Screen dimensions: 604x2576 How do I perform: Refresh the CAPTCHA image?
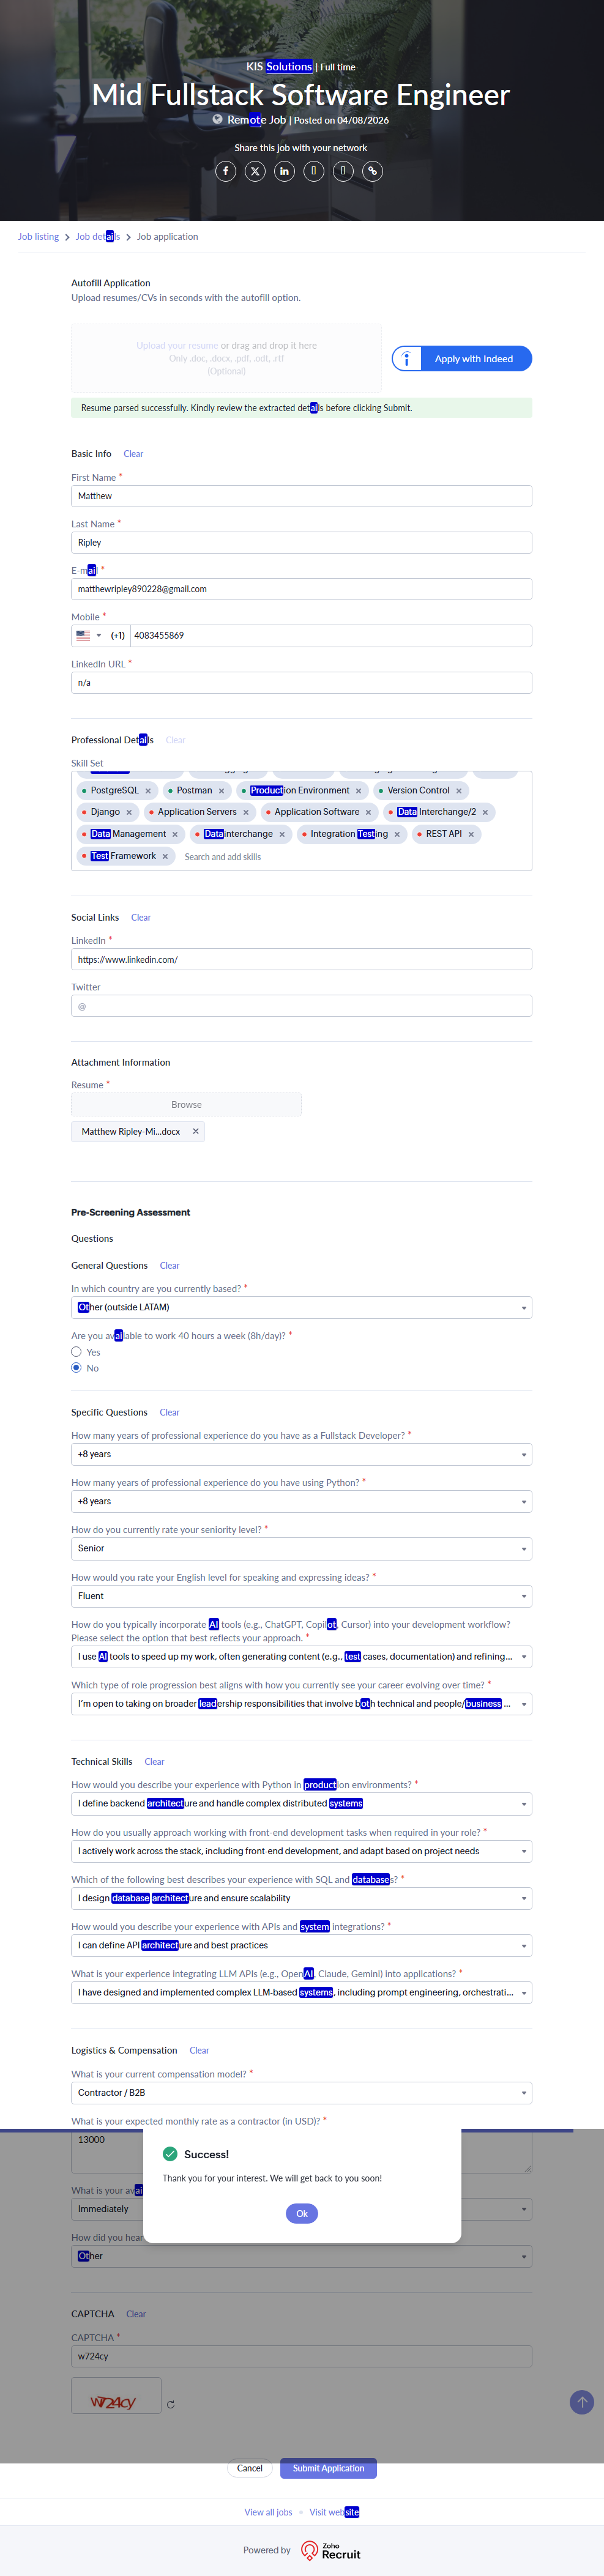coord(171,2404)
